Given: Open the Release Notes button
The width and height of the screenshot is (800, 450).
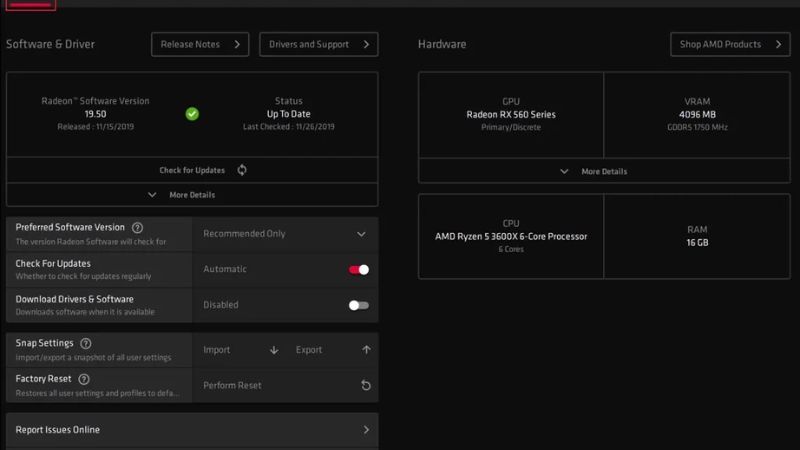Looking at the screenshot, I should click(x=200, y=44).
